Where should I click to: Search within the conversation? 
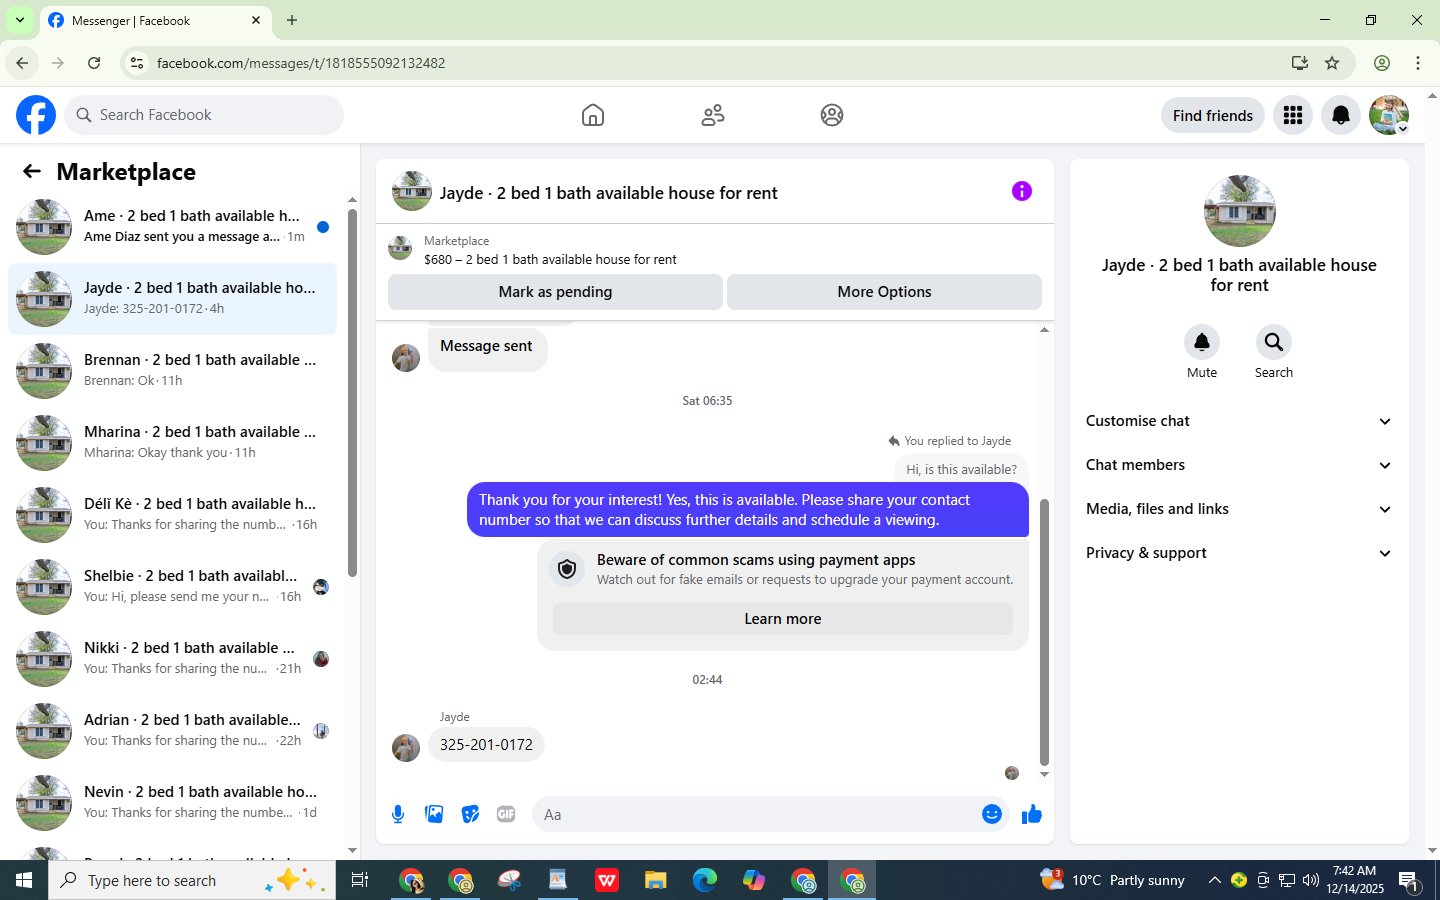1274,342
